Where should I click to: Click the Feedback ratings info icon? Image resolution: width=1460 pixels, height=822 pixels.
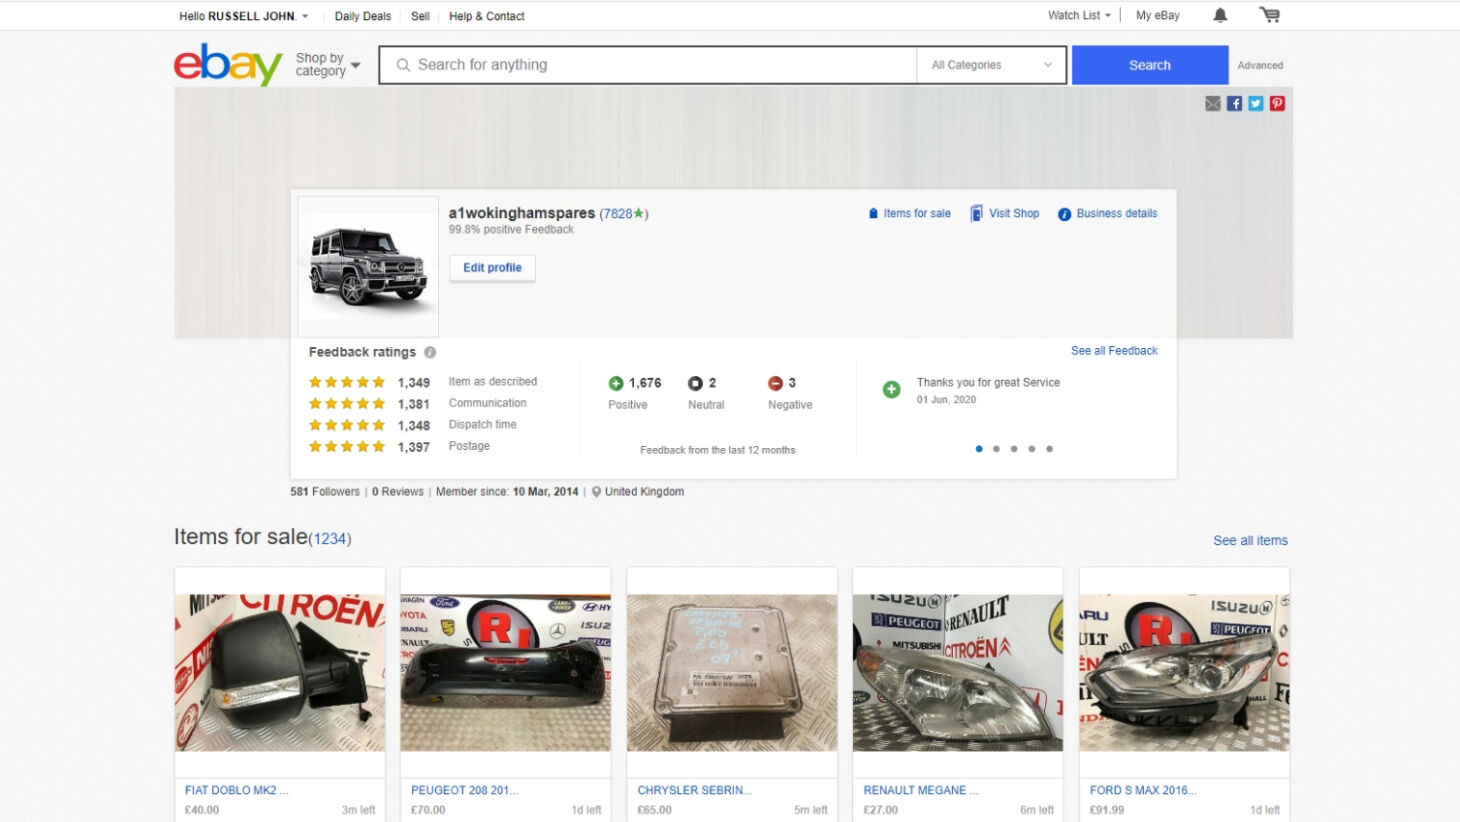click(430, 352)
